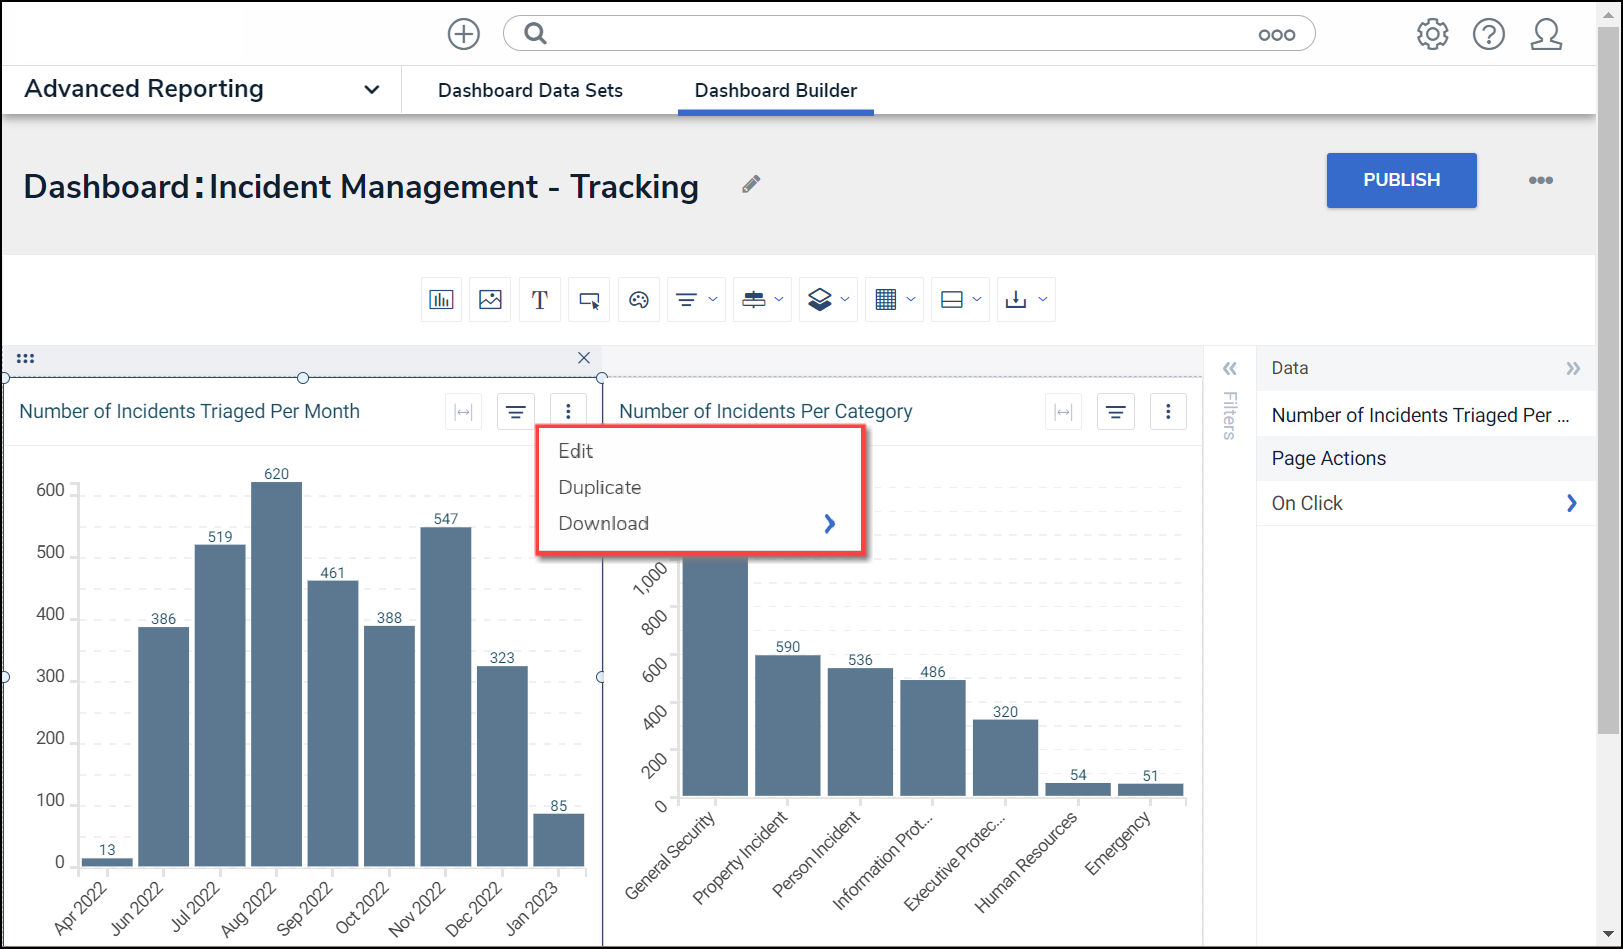Screen dimensions: 1623x949
Task: Click the add button tool icon
Action: pos(589,300)
